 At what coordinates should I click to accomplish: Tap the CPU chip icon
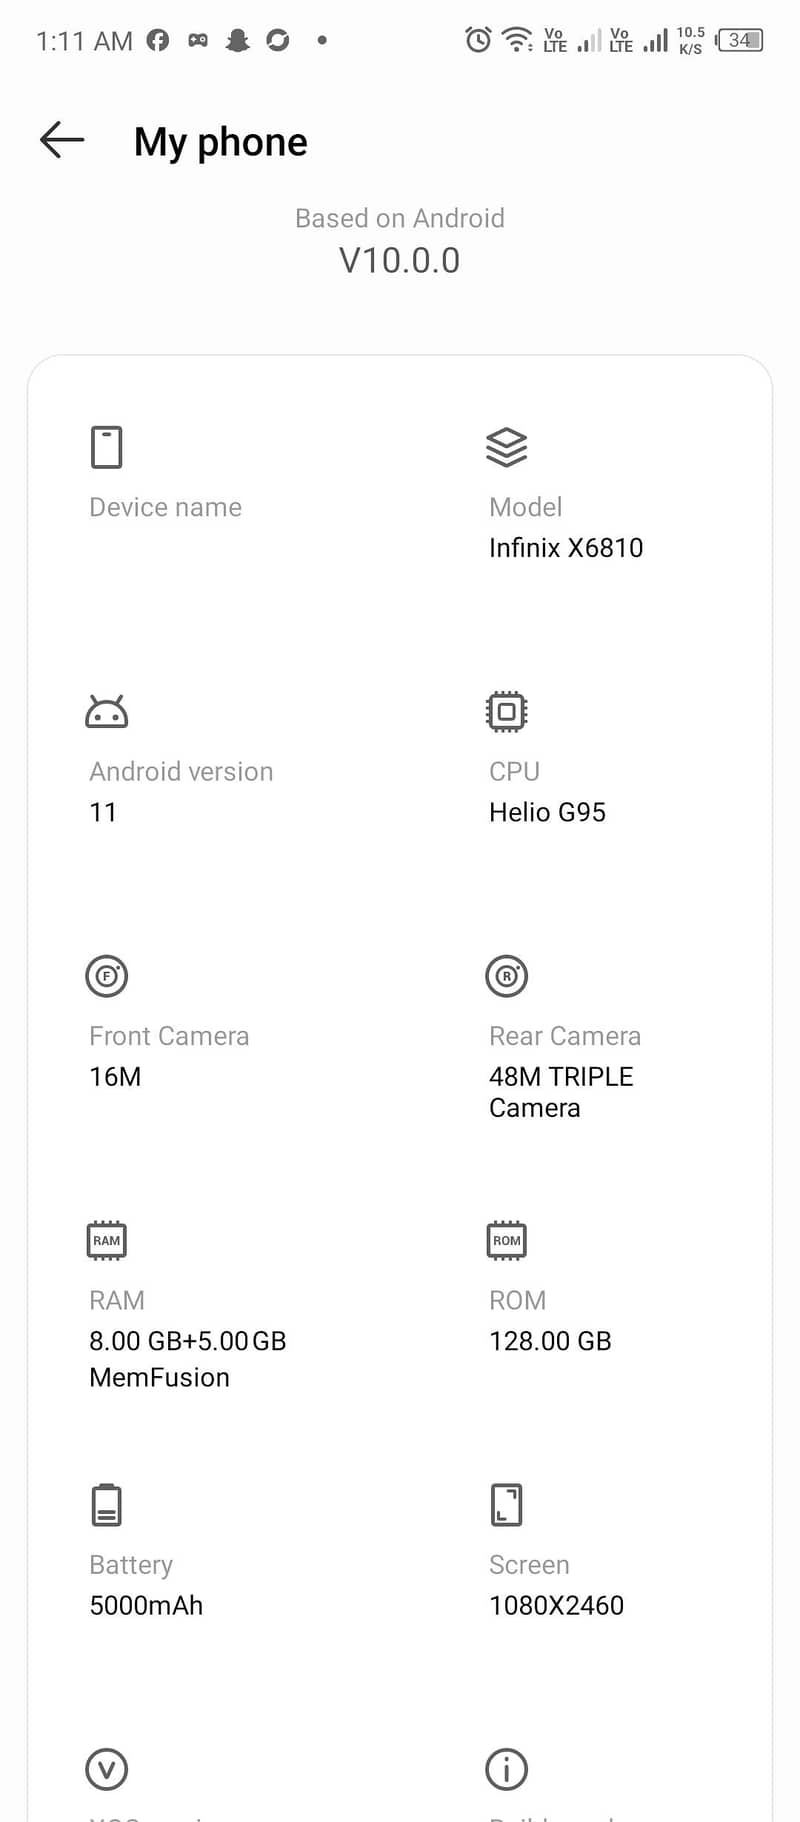(506, 712)
